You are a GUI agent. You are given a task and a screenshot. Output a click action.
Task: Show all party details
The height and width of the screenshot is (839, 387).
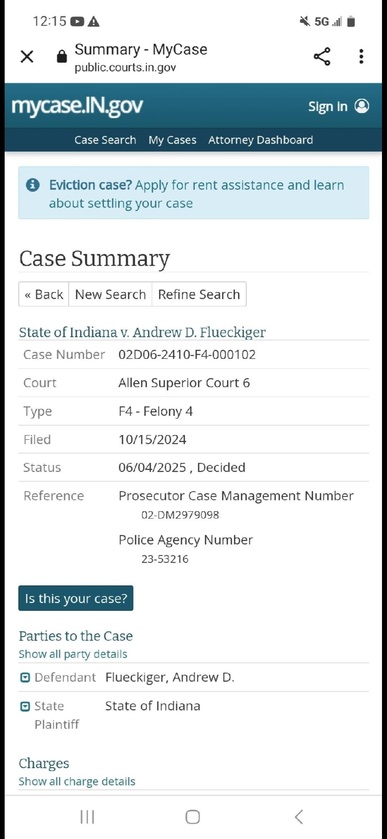click(73, 654)
